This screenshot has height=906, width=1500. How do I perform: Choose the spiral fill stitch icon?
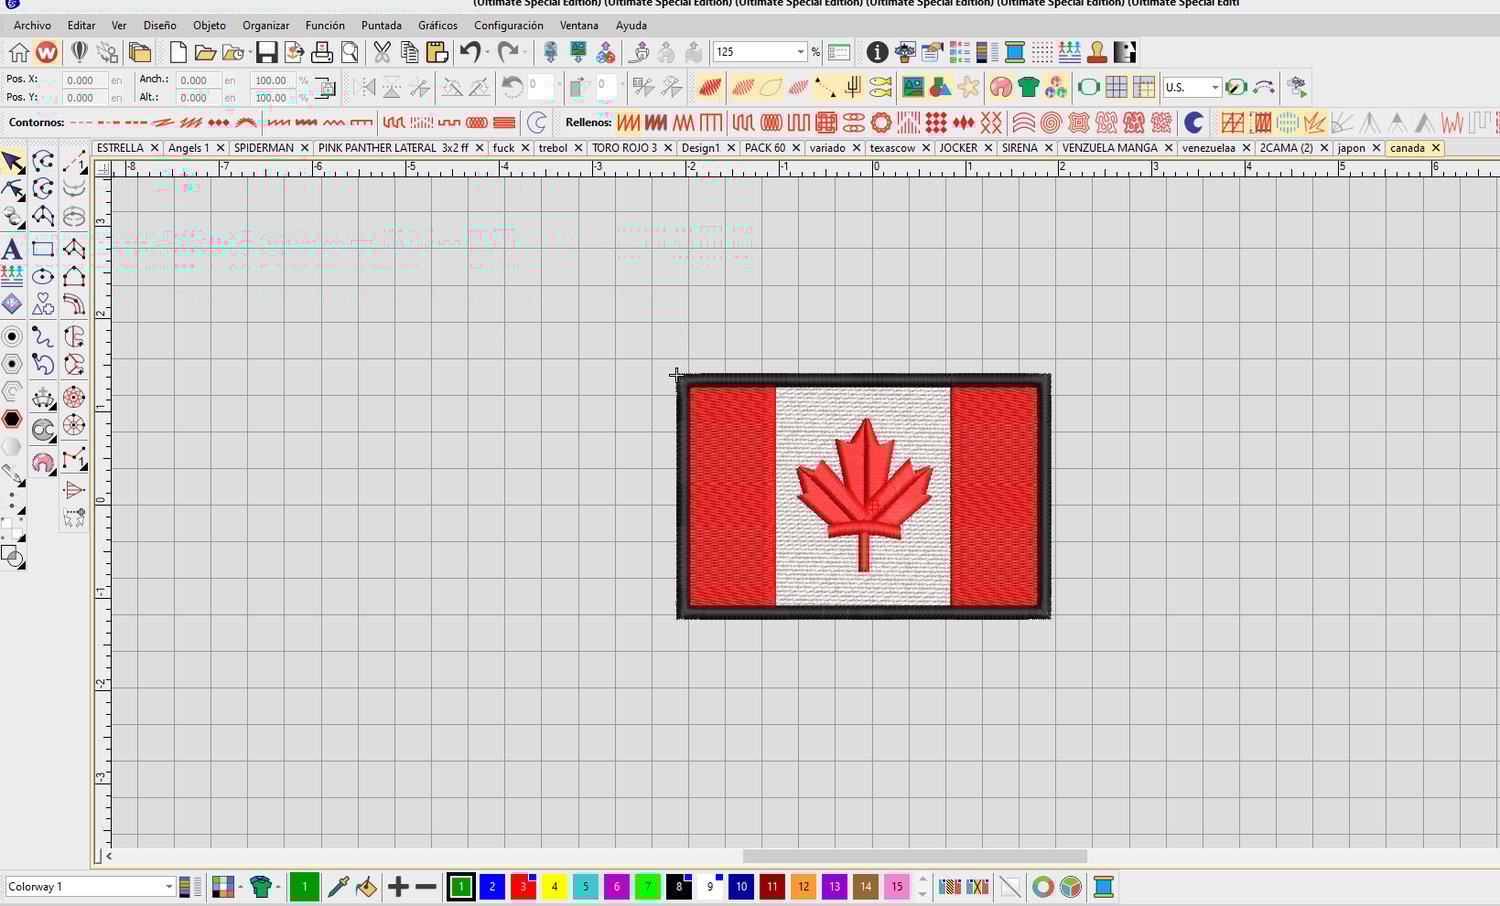pos(1051,122)
